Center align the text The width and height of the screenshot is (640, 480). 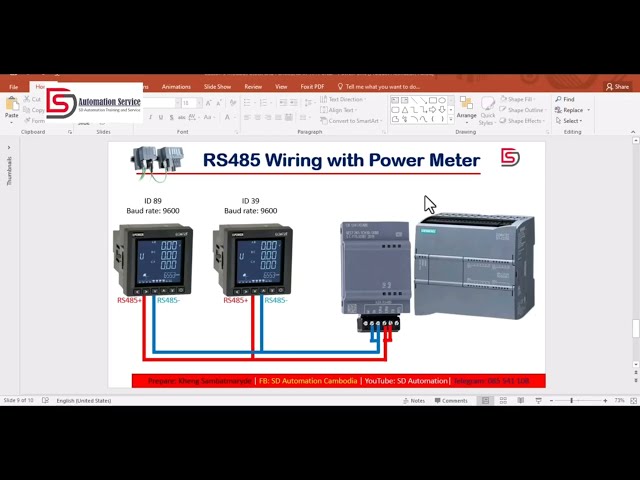click(x=258, y=118)
